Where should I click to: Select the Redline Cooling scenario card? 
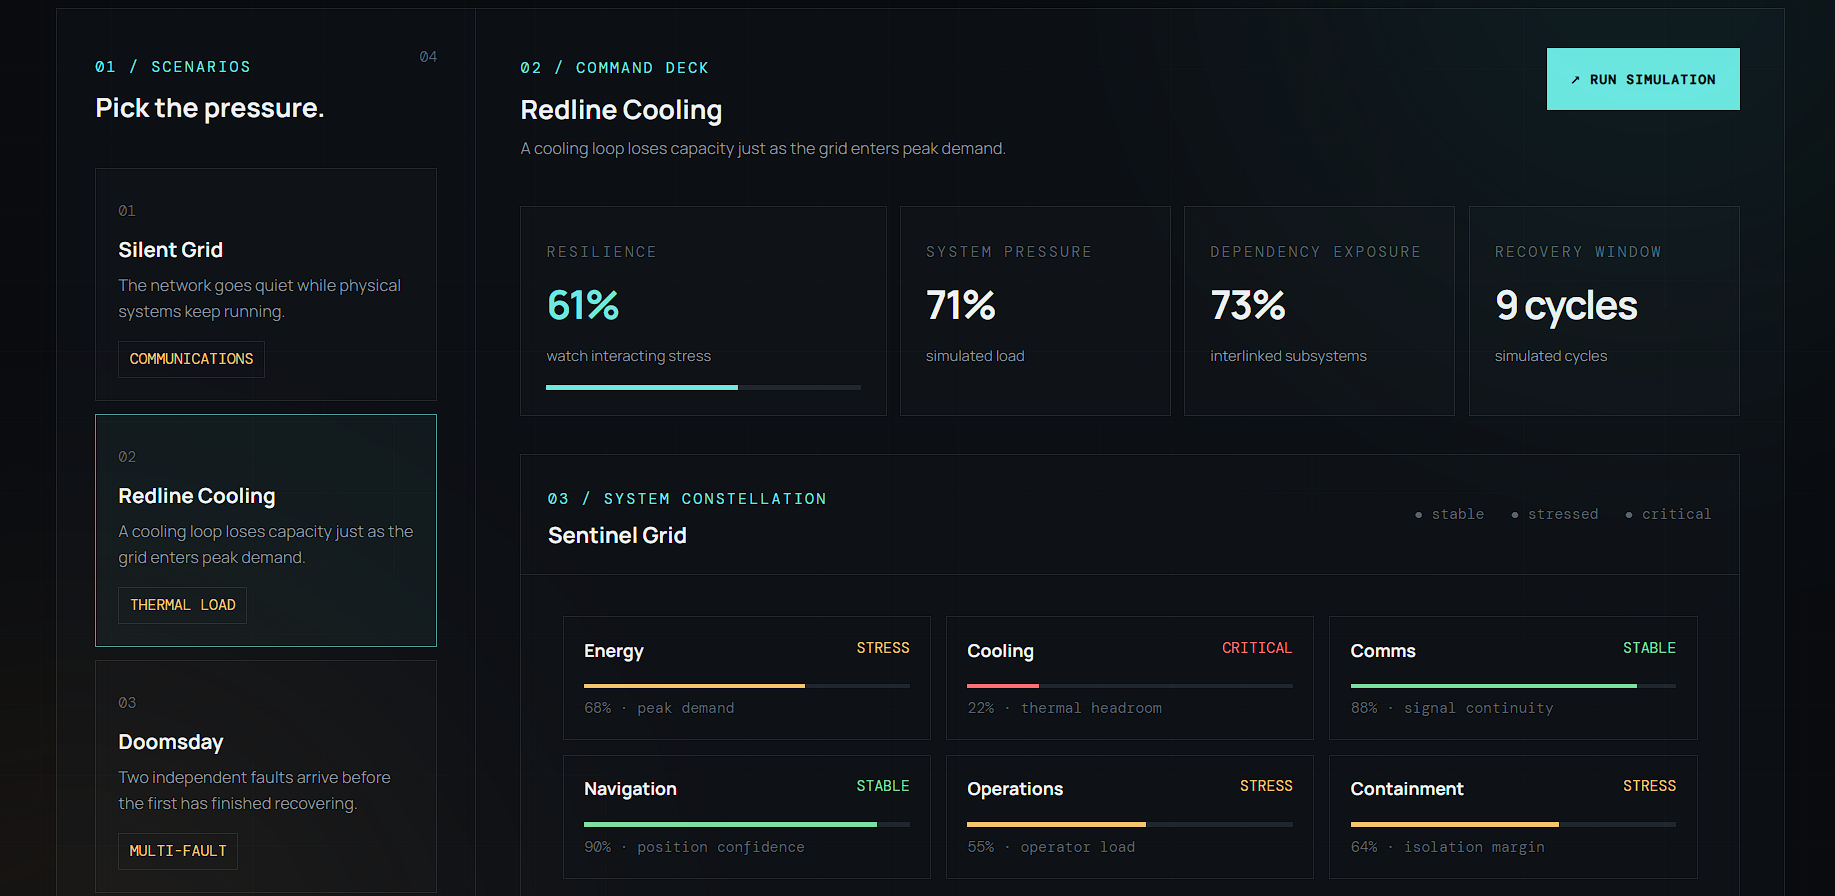coord(266,530)
